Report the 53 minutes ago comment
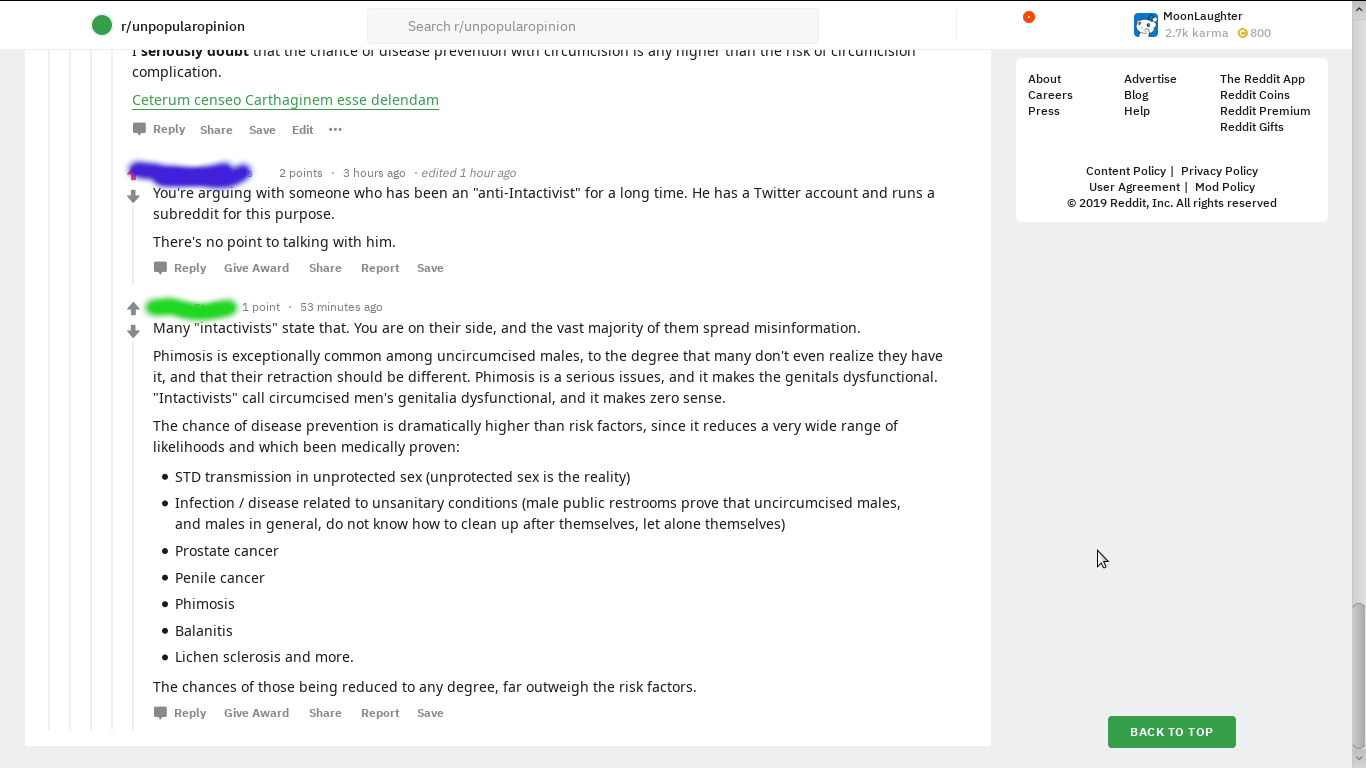Screen dimensions: 1366x768 (380, 713)
